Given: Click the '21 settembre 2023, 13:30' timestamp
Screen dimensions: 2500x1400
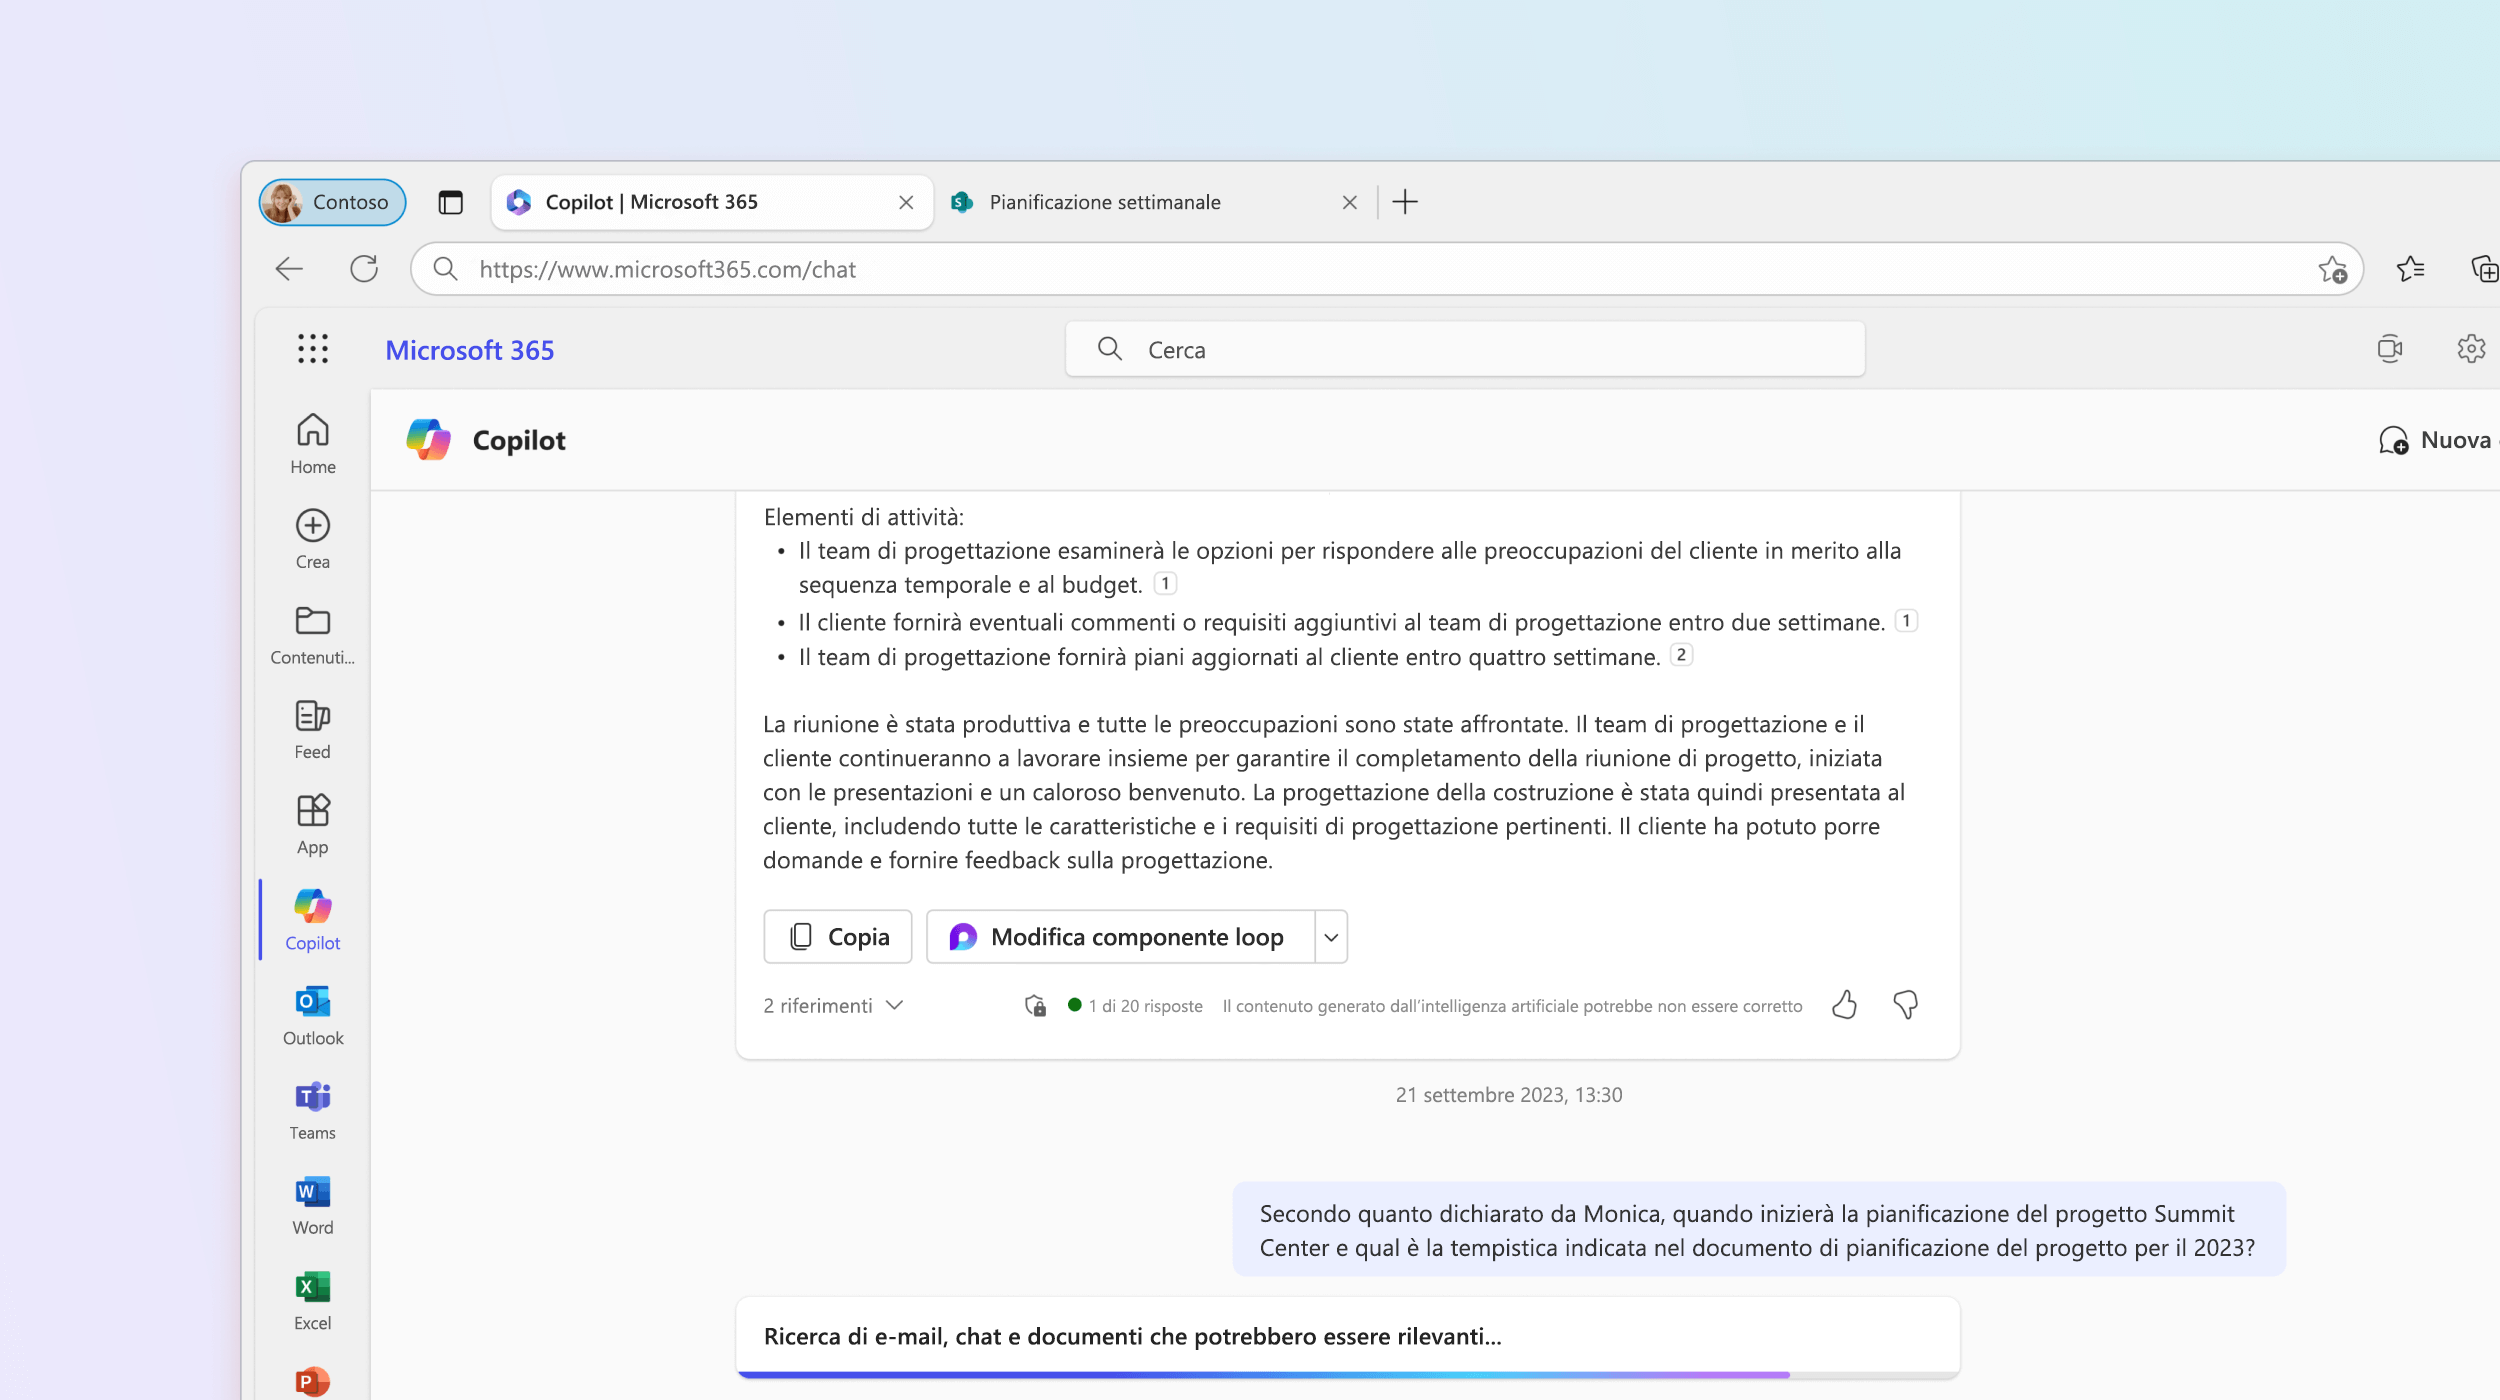Looking at the screenshot, I should point(1508,1095).
